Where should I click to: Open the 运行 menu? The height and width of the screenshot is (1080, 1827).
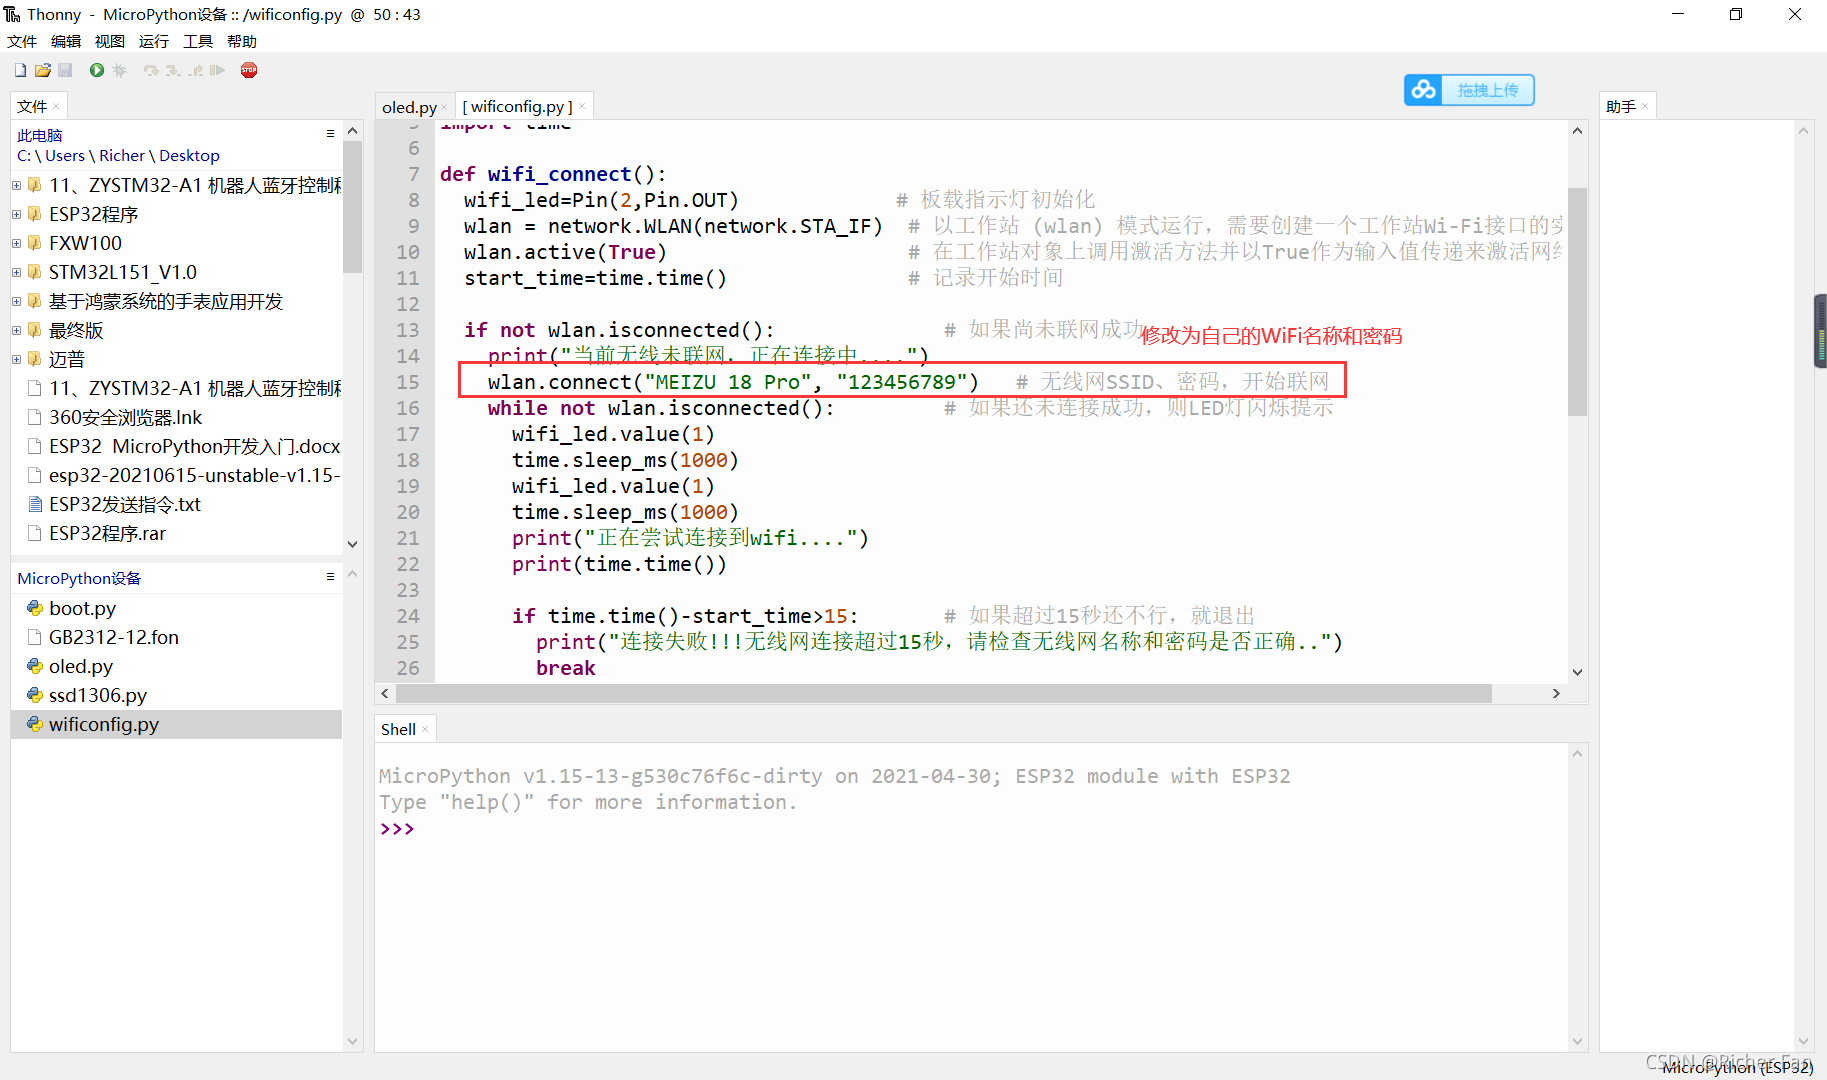point(152,41)
